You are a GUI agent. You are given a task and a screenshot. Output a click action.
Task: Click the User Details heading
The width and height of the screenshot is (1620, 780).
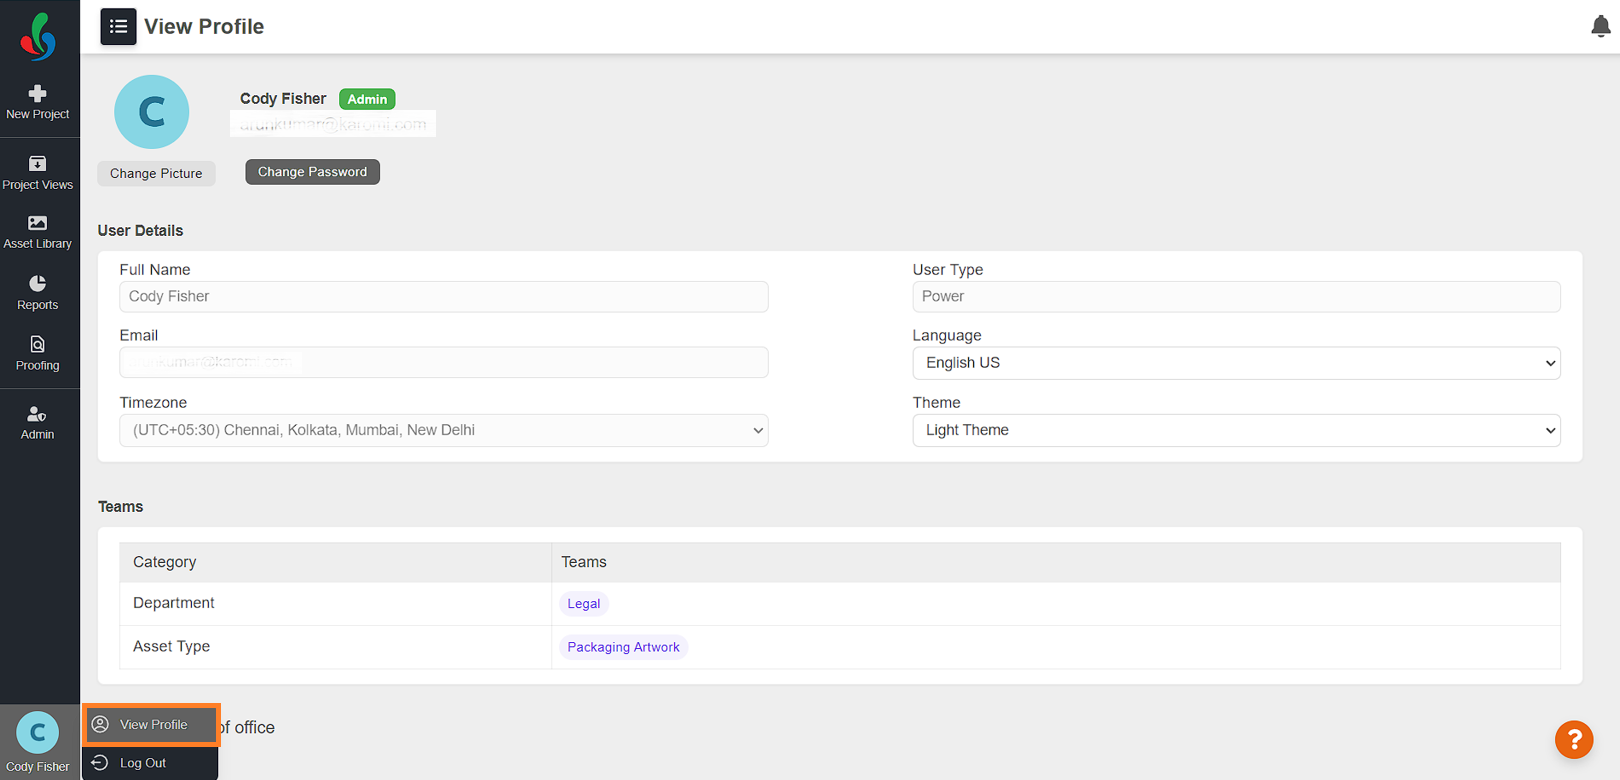click(x=140, y=231)
